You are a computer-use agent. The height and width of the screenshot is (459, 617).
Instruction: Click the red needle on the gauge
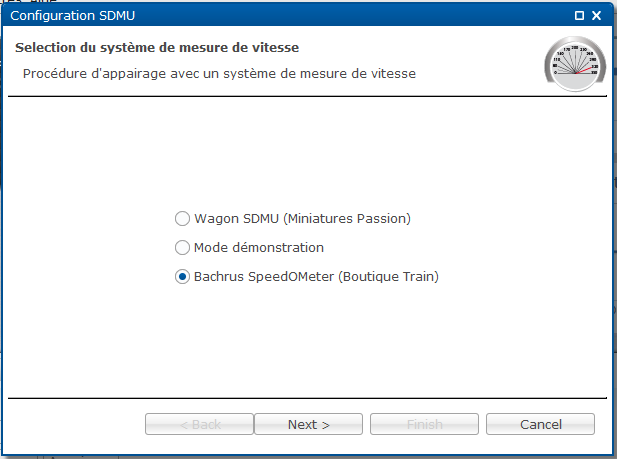click(x=586, y=70)
